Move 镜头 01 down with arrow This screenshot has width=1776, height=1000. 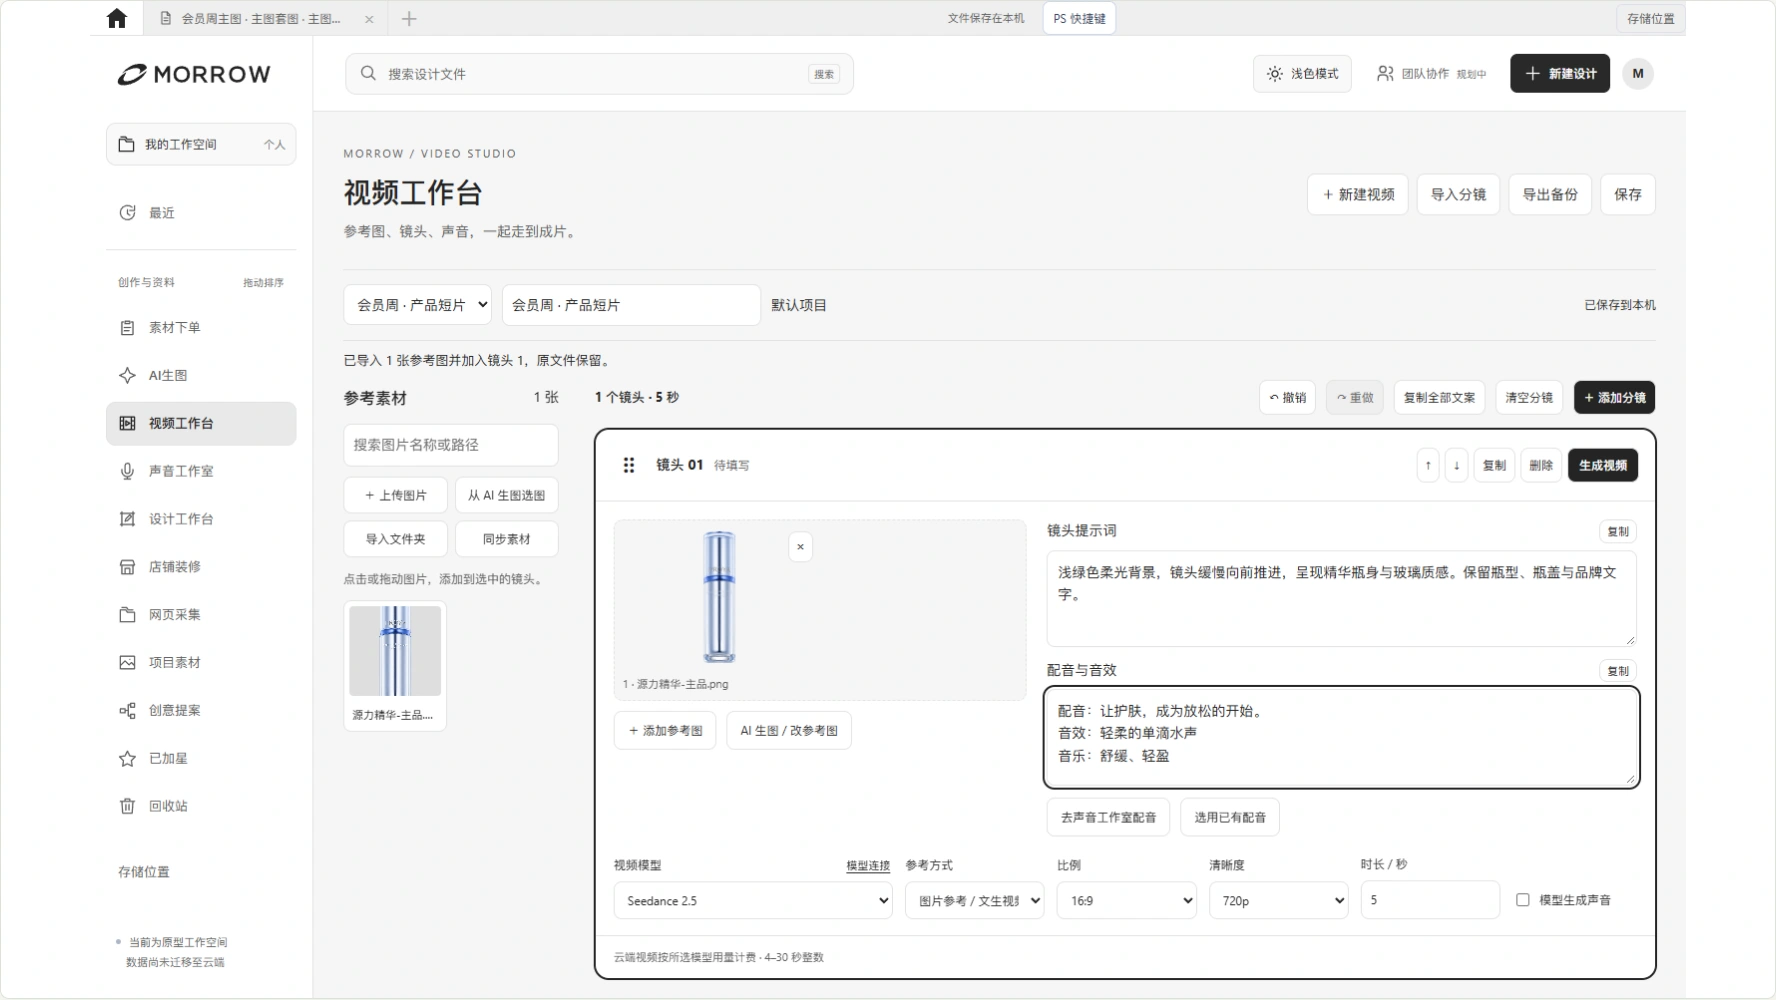pos(1457,465)
